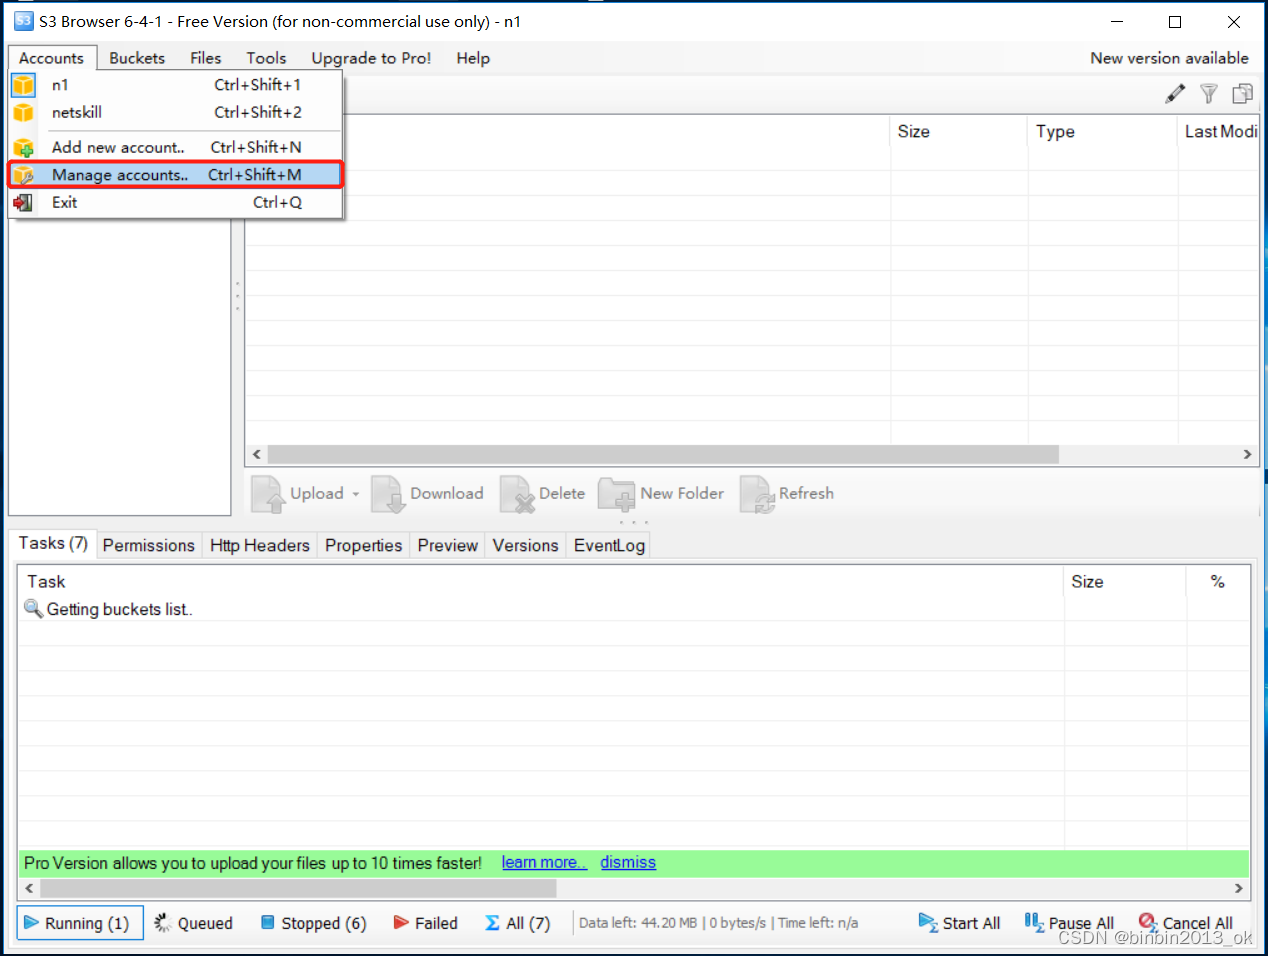
Task: Click the All sigma icon
Action: 492,923
